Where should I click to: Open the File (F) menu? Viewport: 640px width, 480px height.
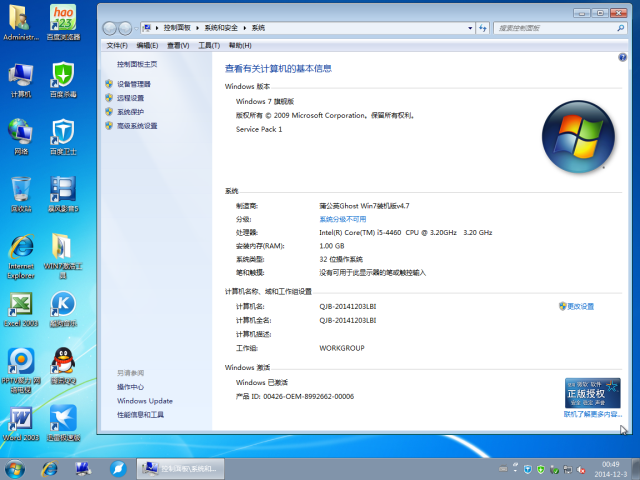click(117, 45)
